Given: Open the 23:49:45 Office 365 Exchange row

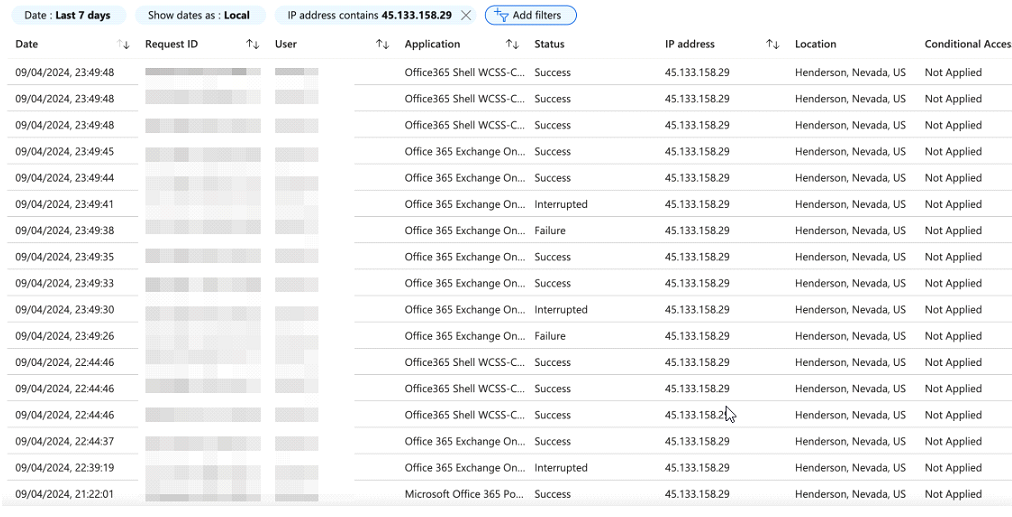Looking at the screenshot, I should point(464,152).
